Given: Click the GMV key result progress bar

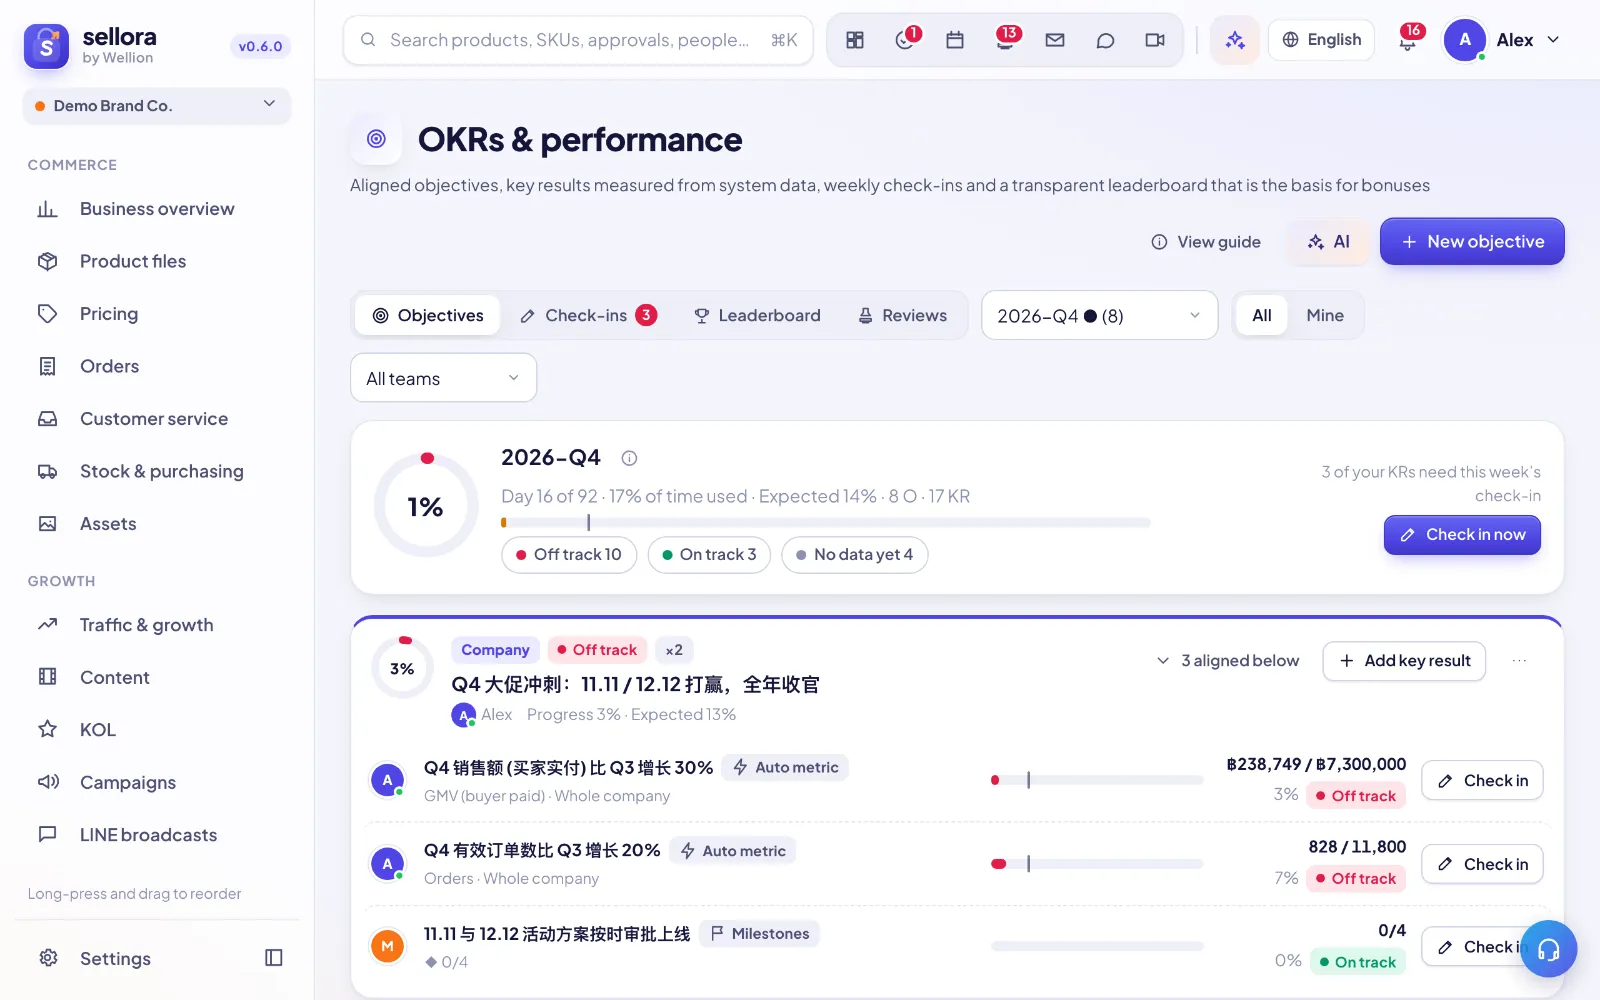Looking at the screenshot, I should (x=1097, y=780).
